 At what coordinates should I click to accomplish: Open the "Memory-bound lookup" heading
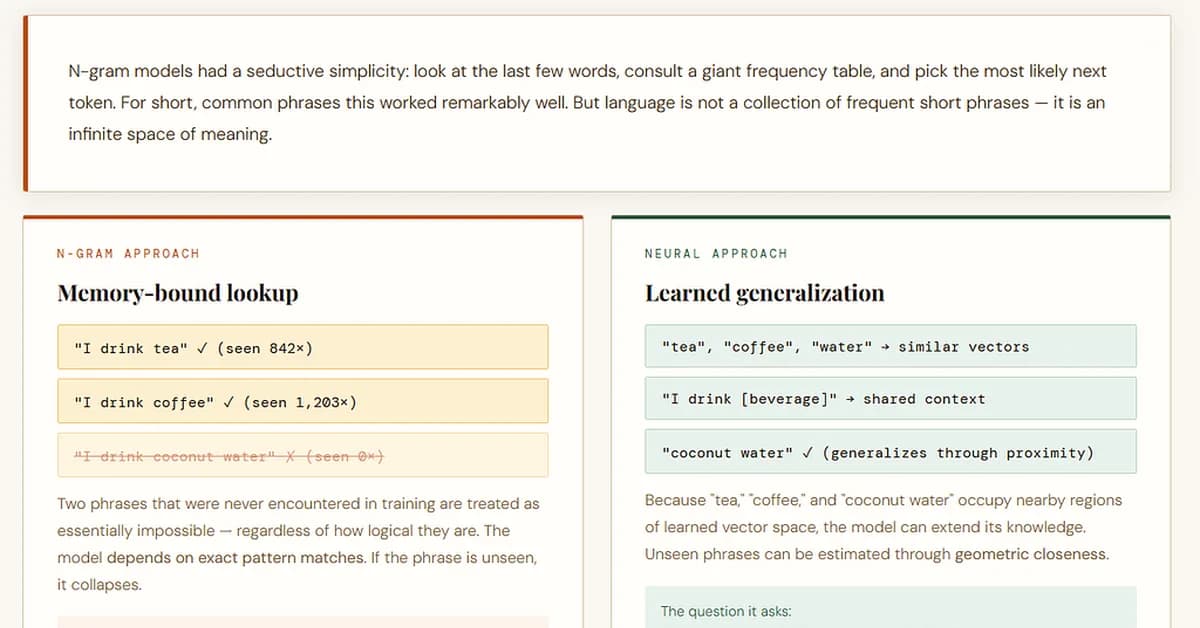pos(177,293)
